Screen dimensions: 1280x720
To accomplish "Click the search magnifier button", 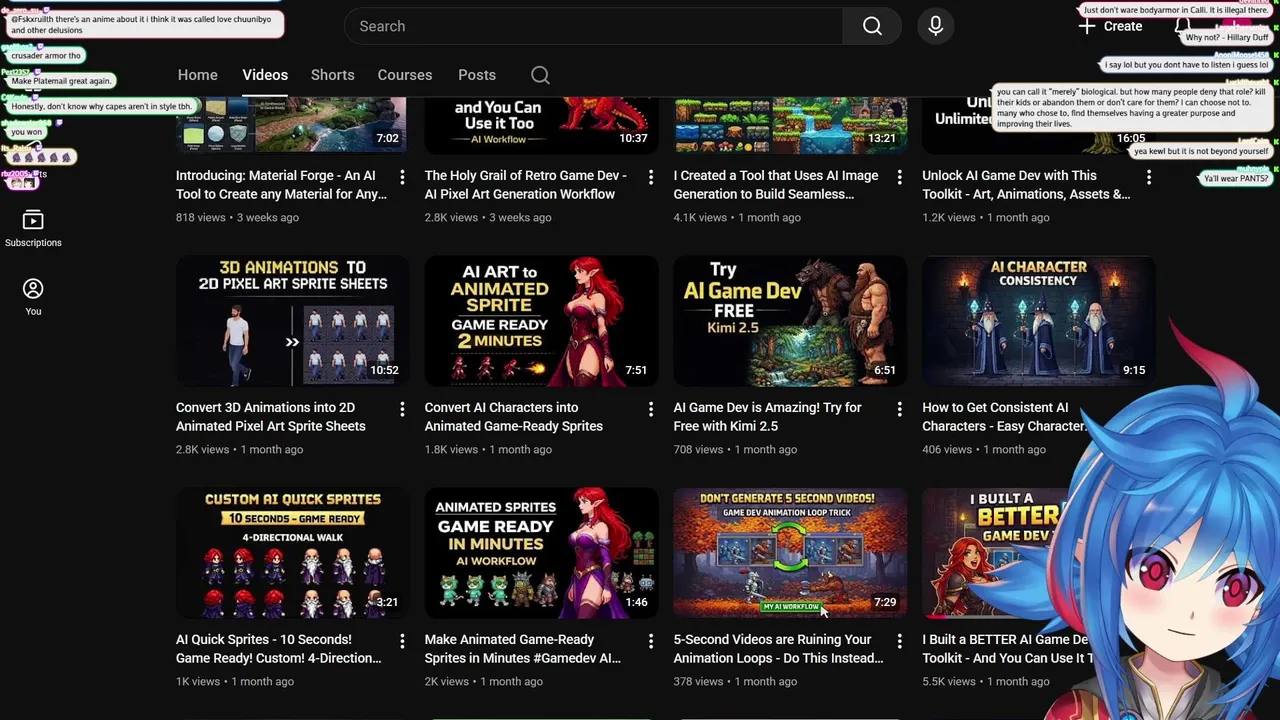I will pyautogui.click(x=872, y=26).
